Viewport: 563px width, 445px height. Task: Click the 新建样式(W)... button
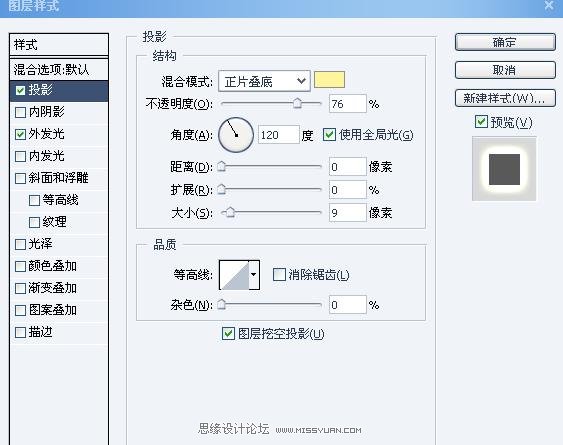pos(505,98)
